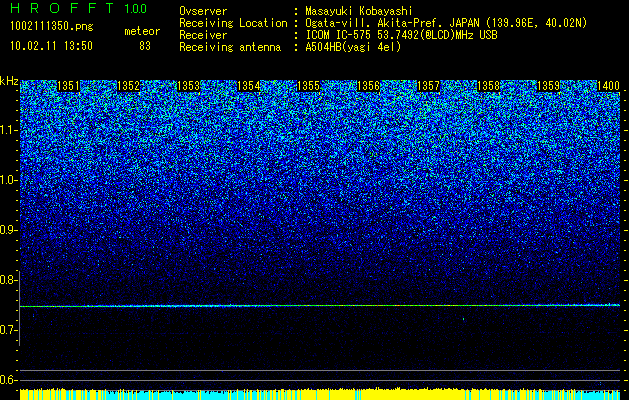Click the 1351 time marker
The width and height of the screenshot is (629, 400).
(69, 86)
